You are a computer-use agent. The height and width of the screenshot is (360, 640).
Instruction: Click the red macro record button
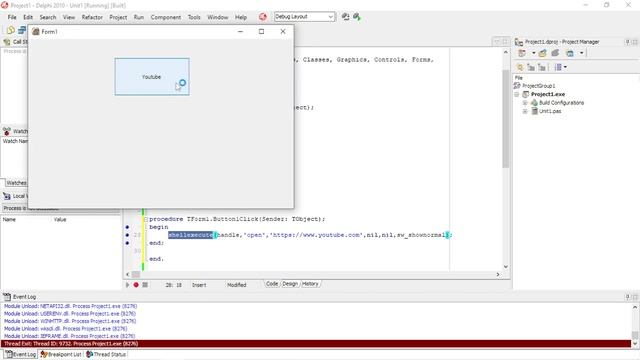tap(136, 285)
